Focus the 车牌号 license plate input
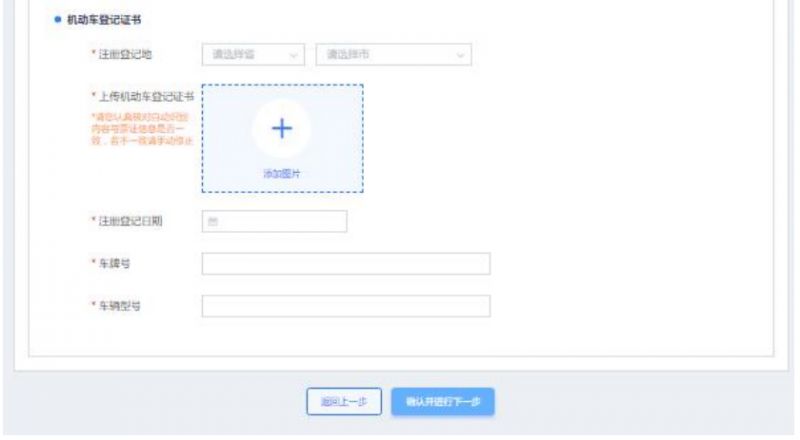800x440 pixels. pyautogui.click(x=346, y=263)
